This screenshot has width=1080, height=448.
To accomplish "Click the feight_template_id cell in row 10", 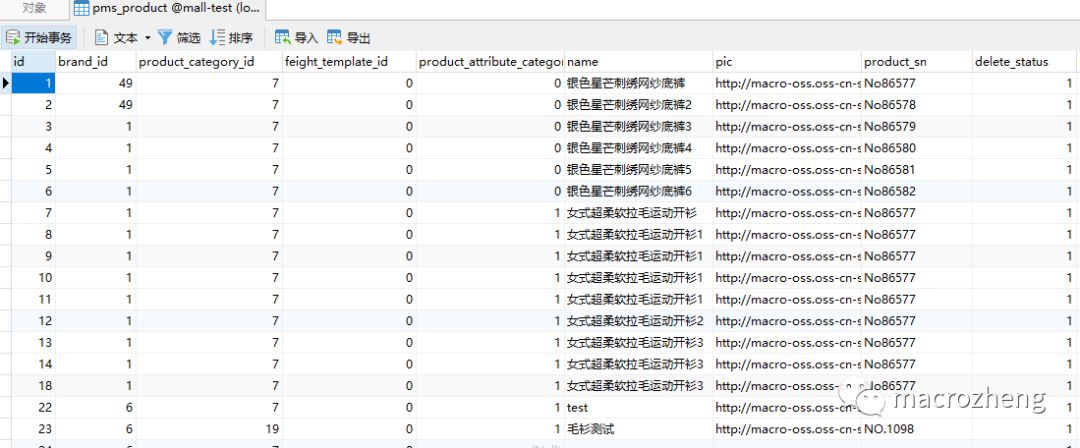I will [x=349, y=278].
